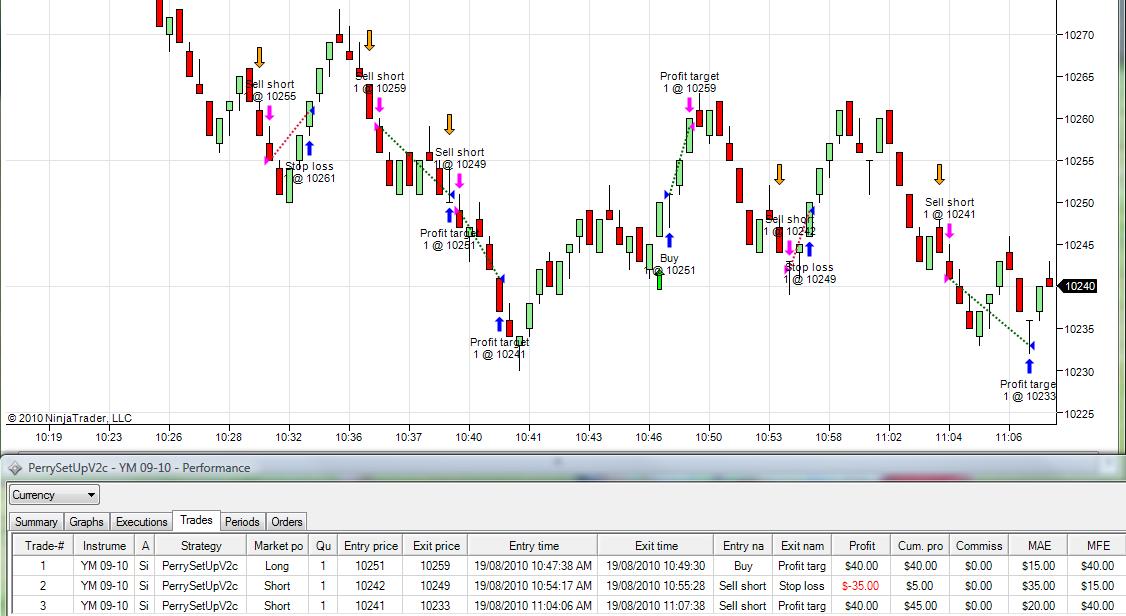Click orange arrow above 'Sell short 1 @ 10241'

click(939, 174)
